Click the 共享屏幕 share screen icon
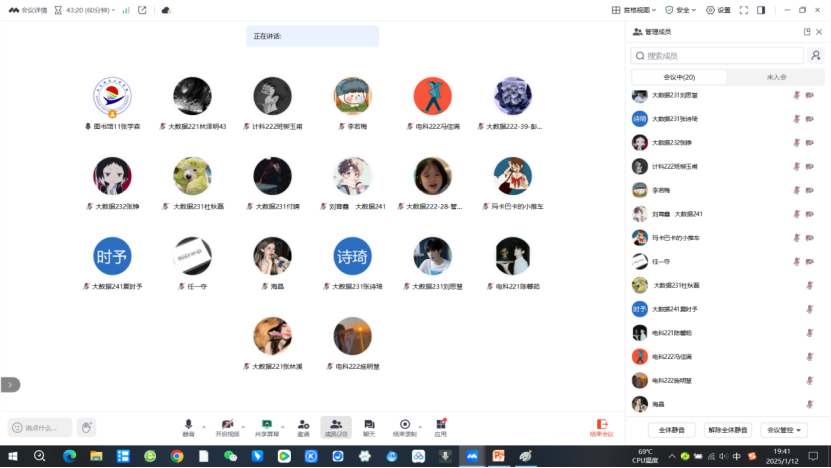The image size is (831, 468). [267, 424]
